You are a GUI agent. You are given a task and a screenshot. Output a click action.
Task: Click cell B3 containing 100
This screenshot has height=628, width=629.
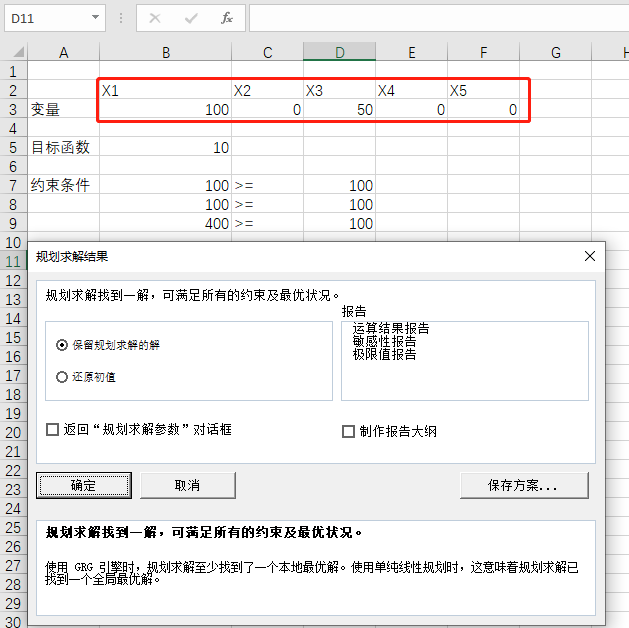pyautogui.click(x=165, y=110)
